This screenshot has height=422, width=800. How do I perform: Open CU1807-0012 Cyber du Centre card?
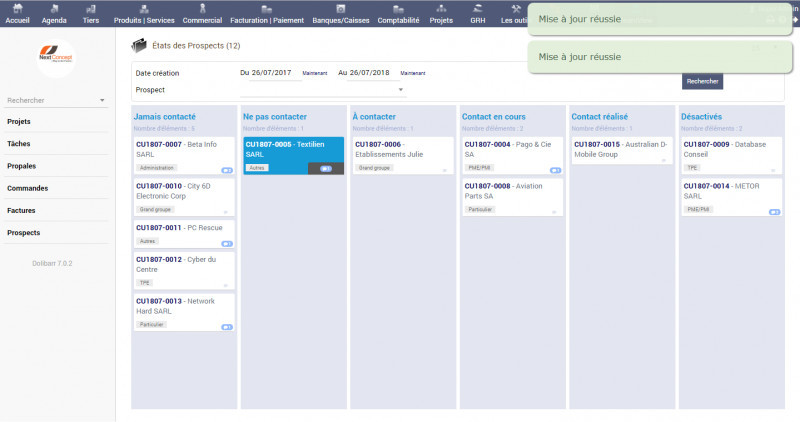coord(184,270)
